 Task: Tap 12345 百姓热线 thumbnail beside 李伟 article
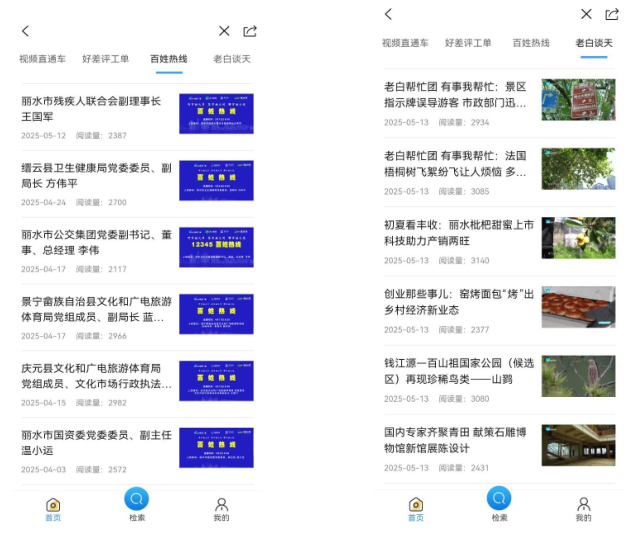pos(216,247)
